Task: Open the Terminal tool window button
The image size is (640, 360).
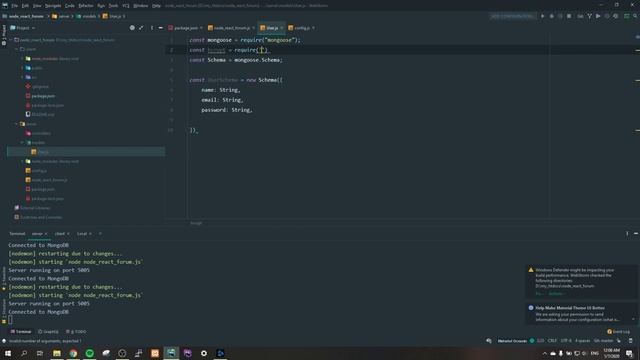Action: [21, 331]
